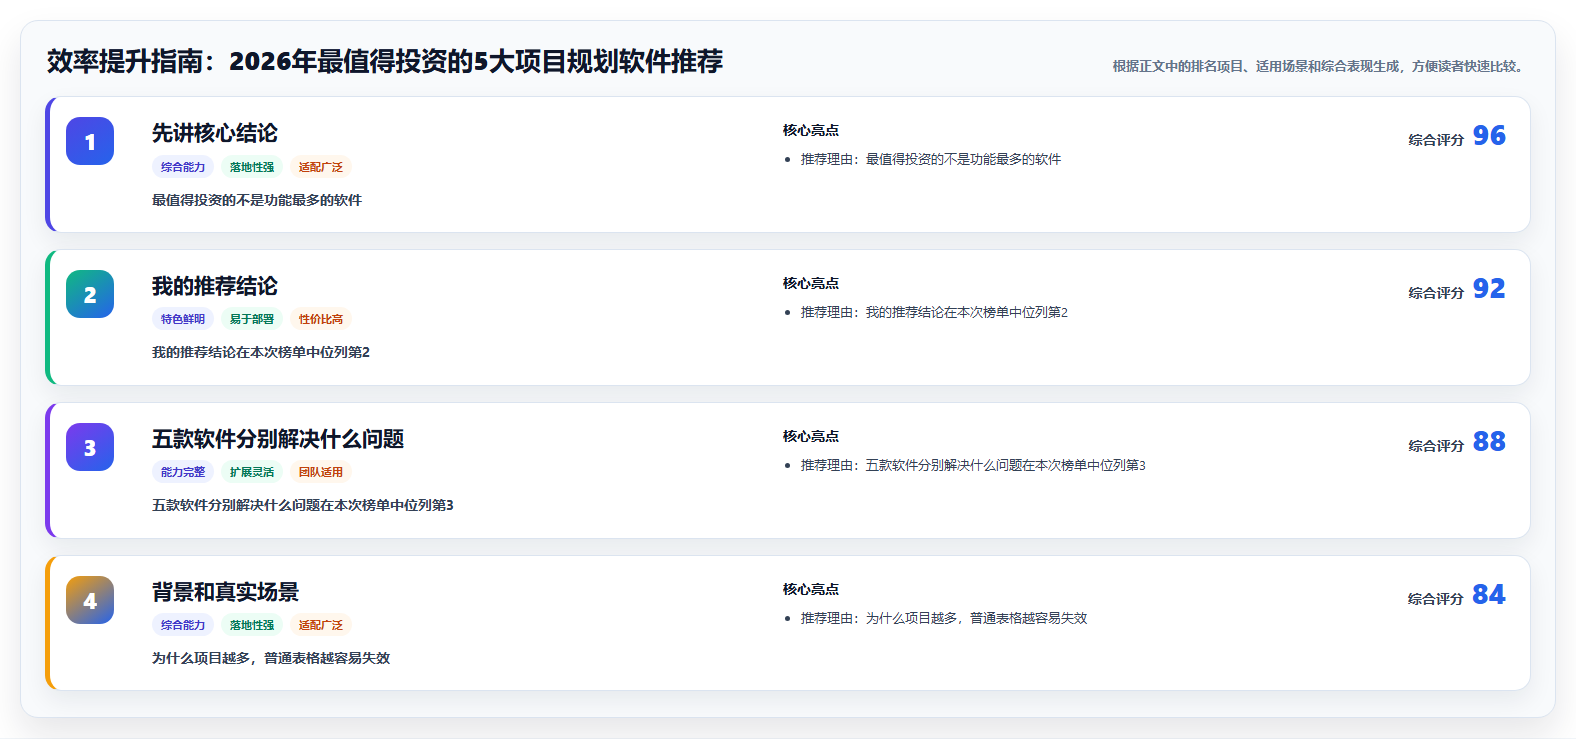Click the score value 88

pyautogui.click(x=1489, y=442)
